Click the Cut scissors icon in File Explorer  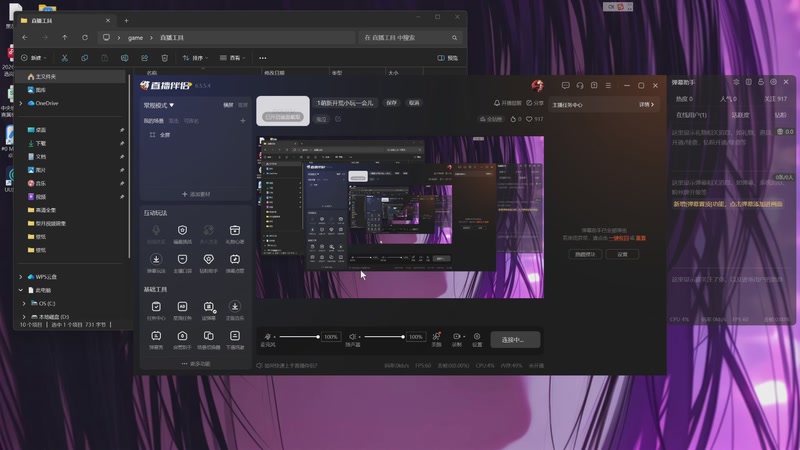(x=64, y=58)
